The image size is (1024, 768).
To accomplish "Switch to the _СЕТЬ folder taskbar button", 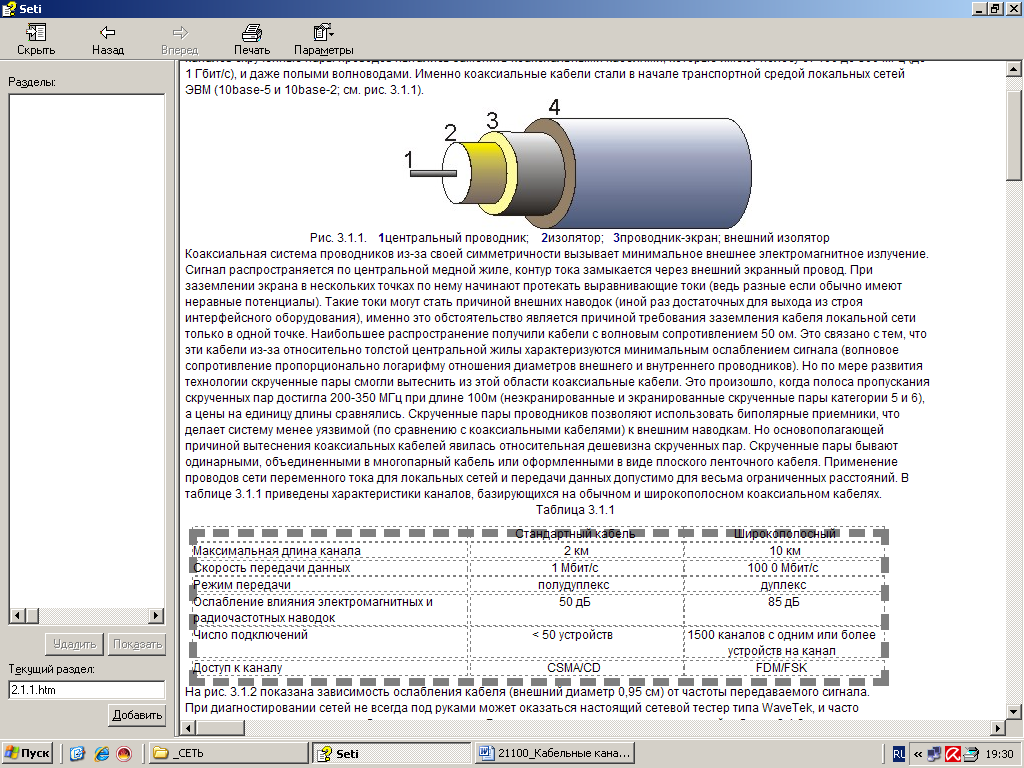I will pyautogui.click(x=229, y=754).
